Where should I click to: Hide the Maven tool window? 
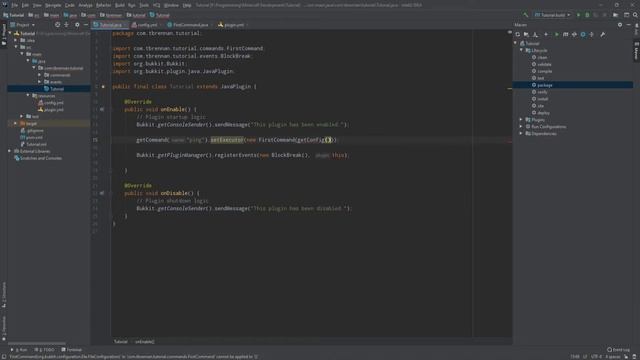629,25
